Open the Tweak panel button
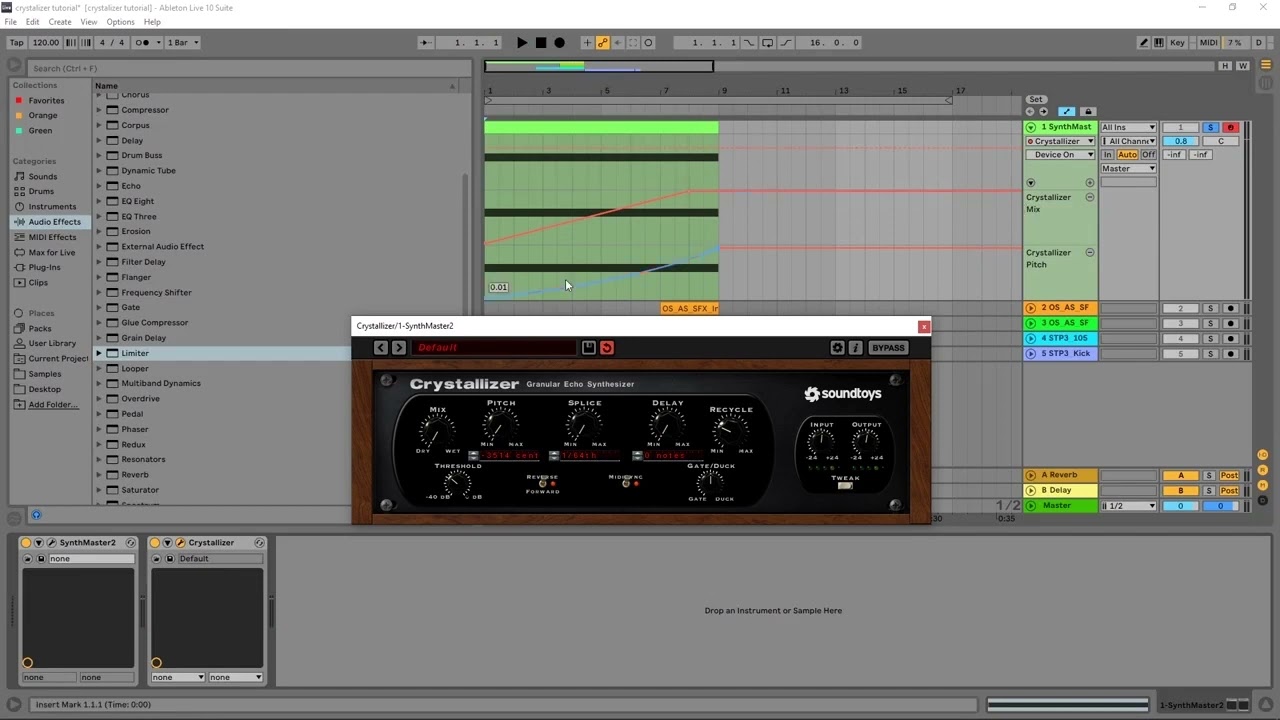 (x=845, y=486)
